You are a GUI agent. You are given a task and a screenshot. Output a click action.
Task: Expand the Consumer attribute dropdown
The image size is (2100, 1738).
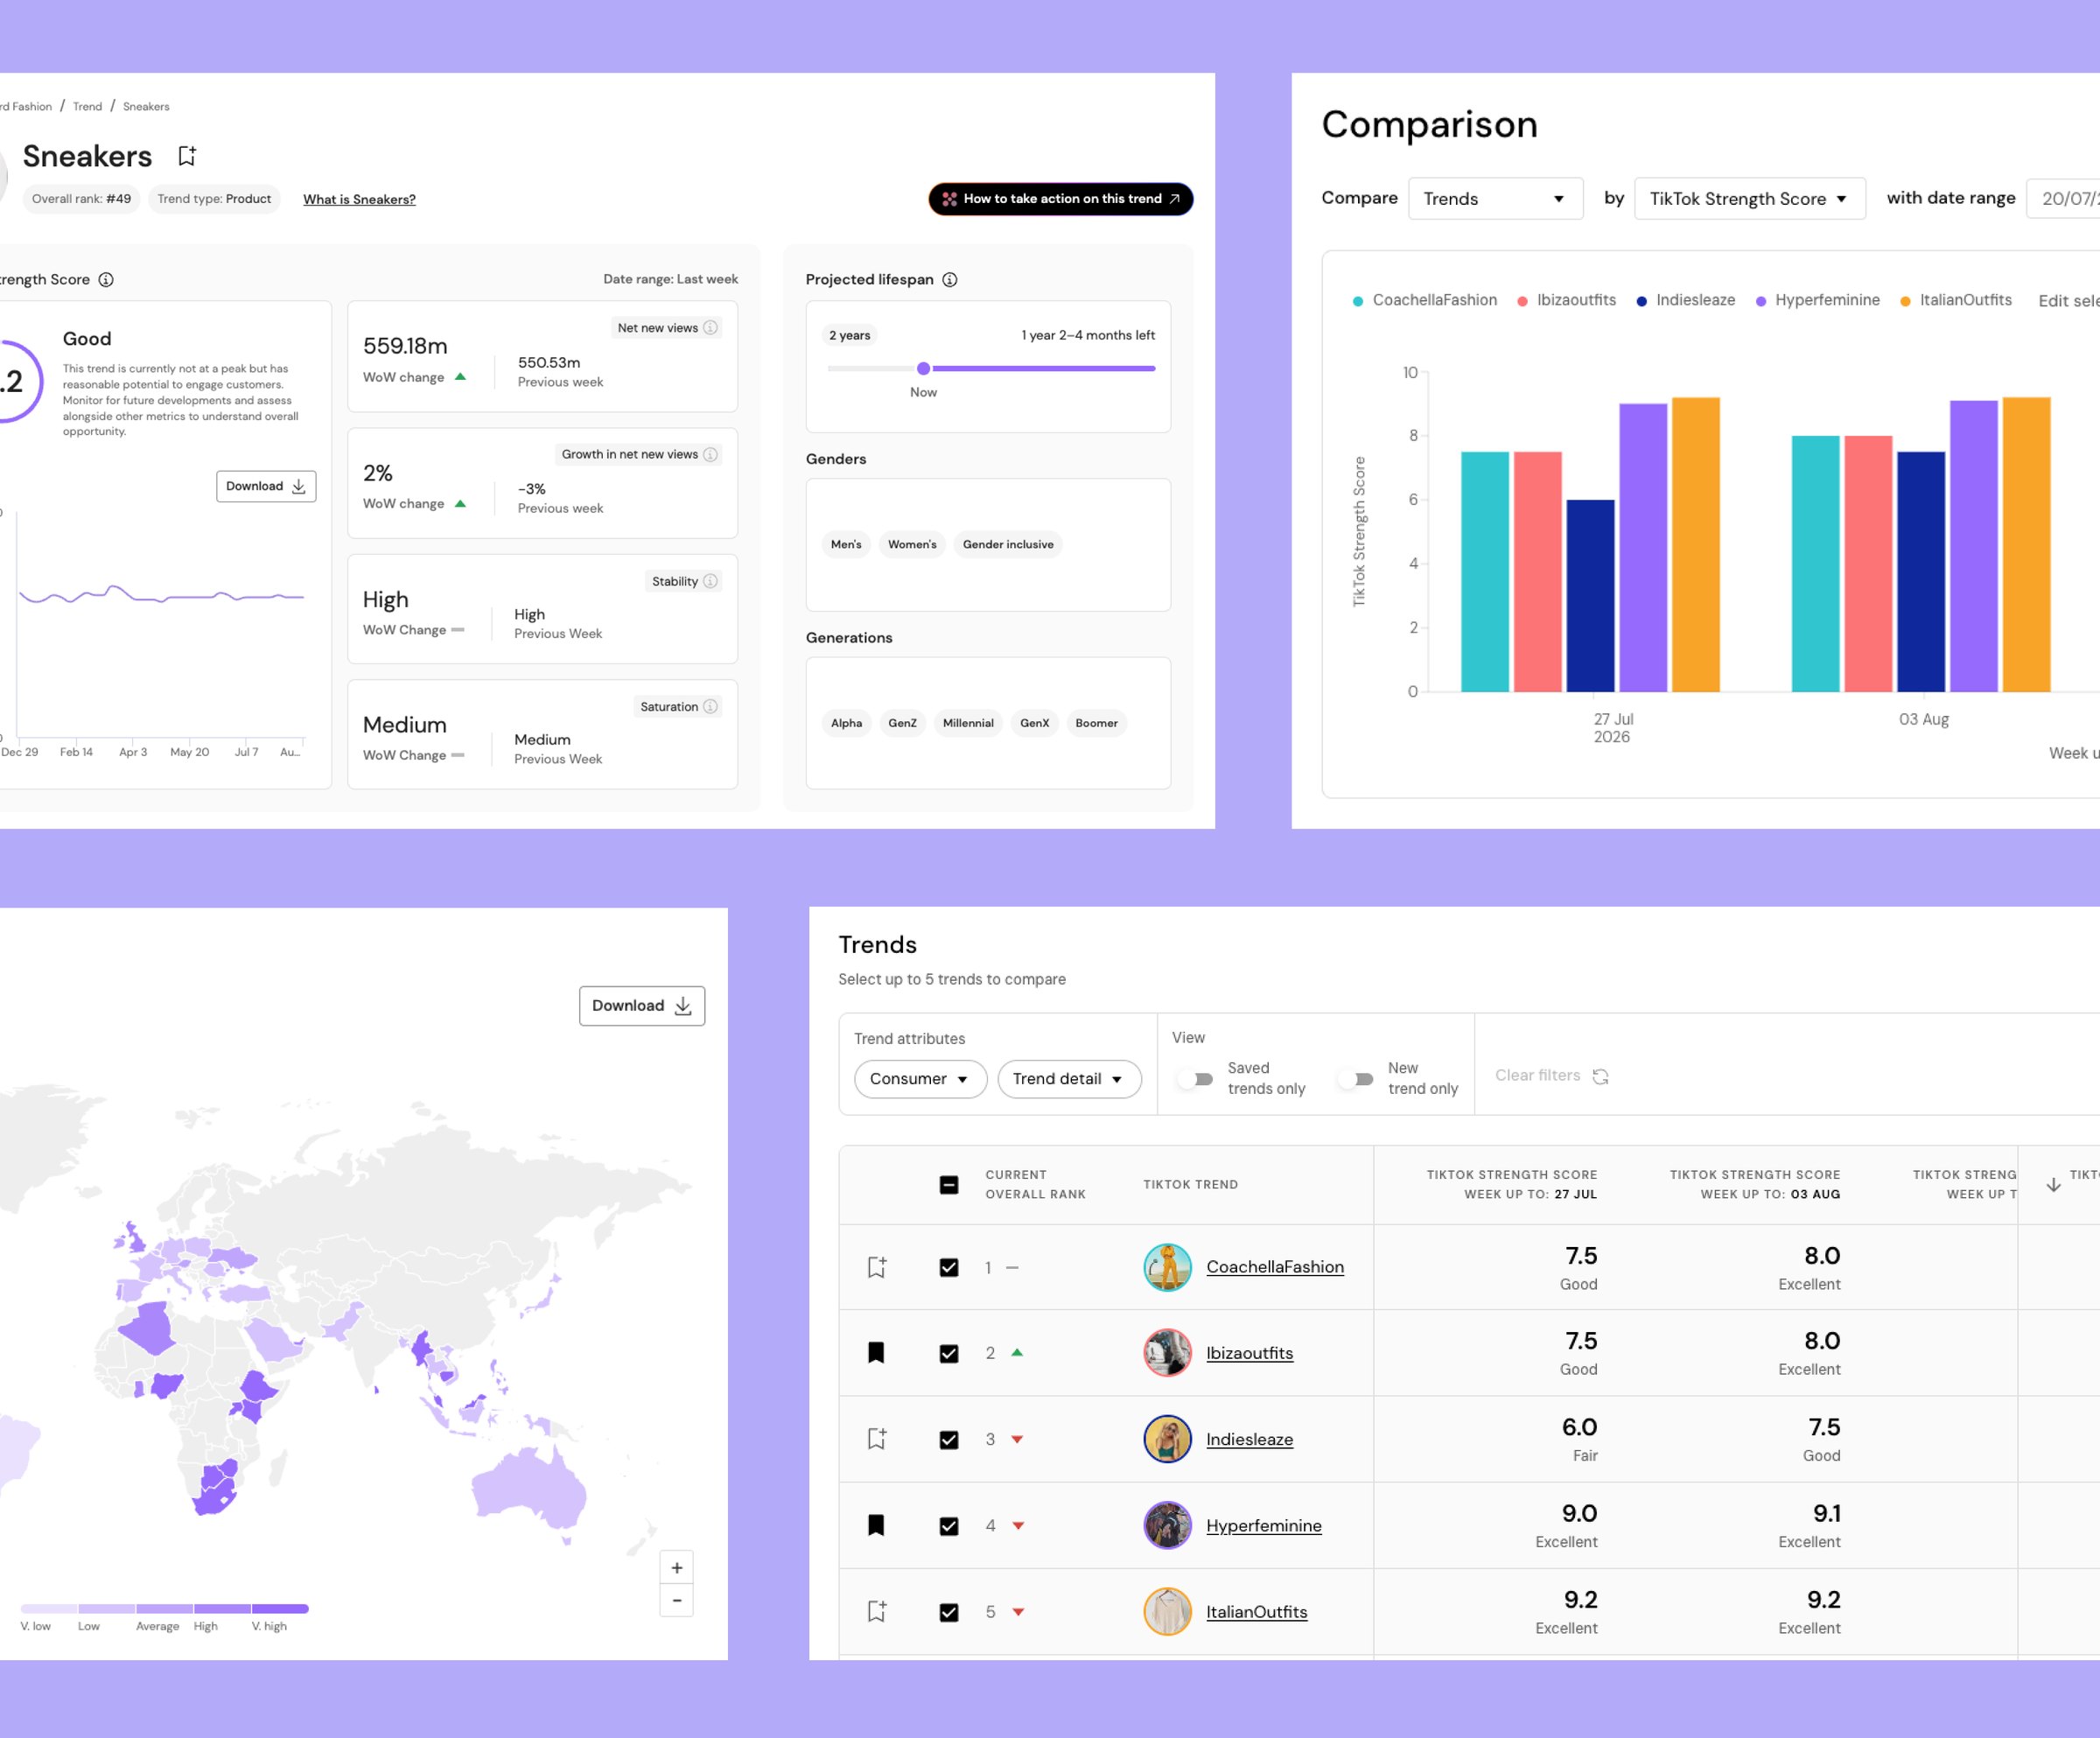click(x=920, y=1079)
